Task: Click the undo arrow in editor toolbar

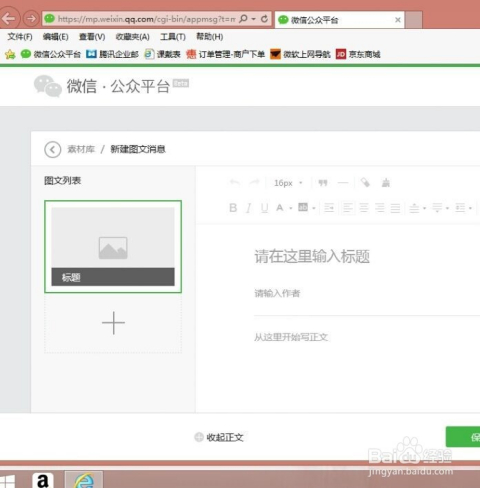Action: point(235,182)
